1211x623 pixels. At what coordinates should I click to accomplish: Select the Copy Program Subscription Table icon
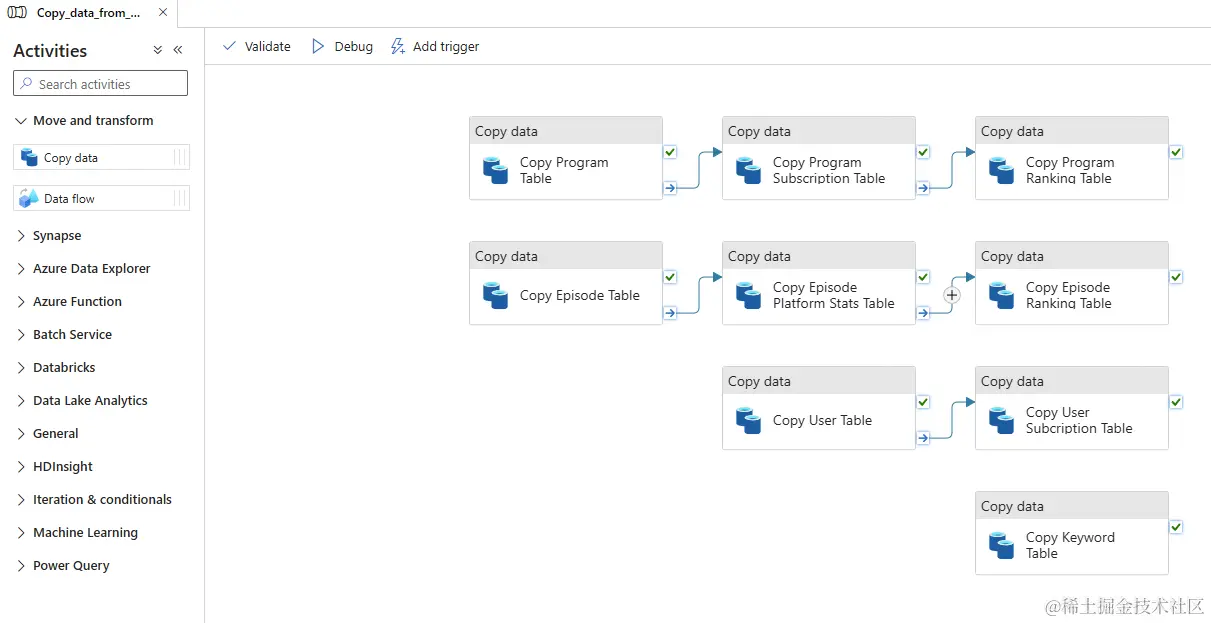point(748,170)
